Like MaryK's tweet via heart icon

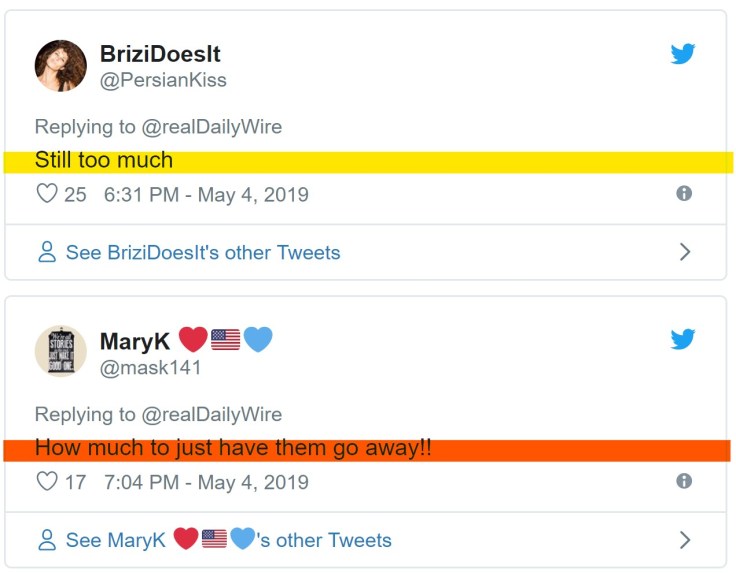coord(46,481)
